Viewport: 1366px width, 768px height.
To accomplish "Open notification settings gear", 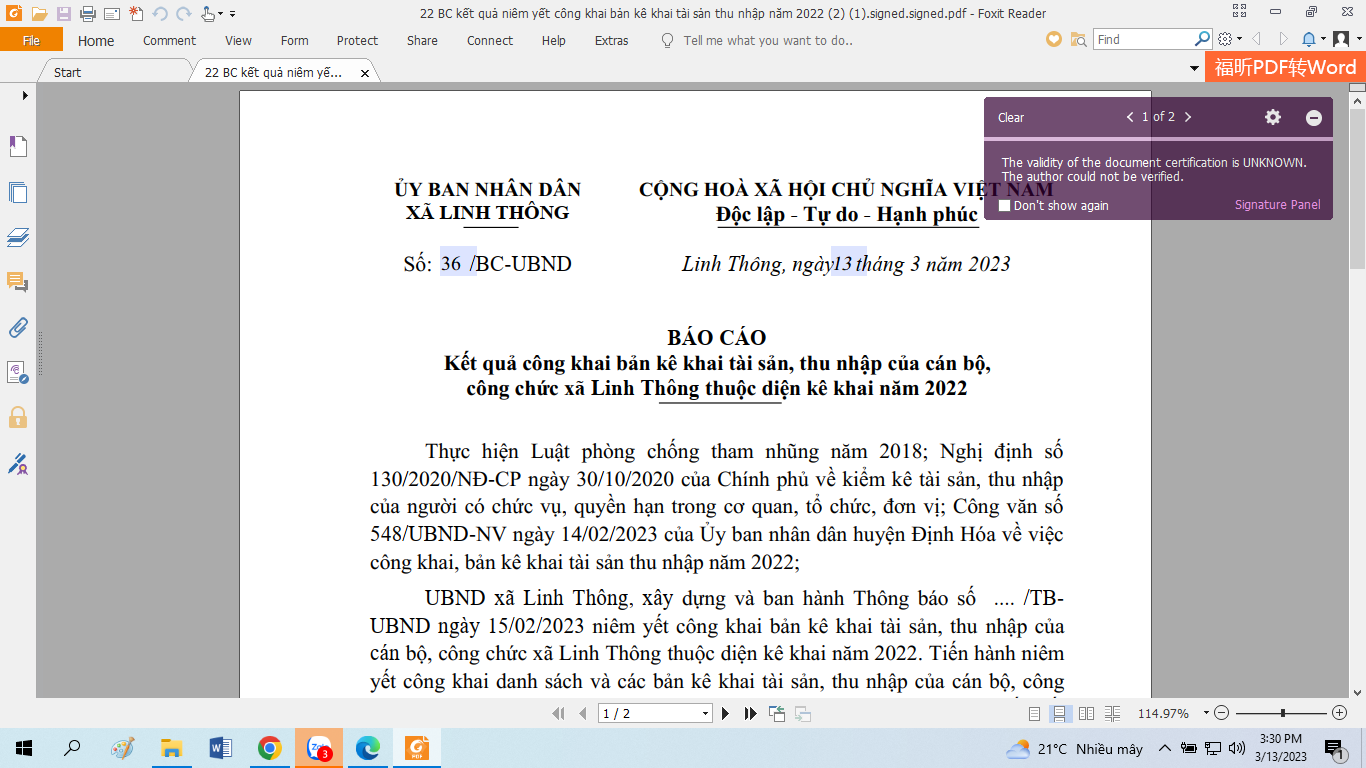I will (x=1272, y=117).
